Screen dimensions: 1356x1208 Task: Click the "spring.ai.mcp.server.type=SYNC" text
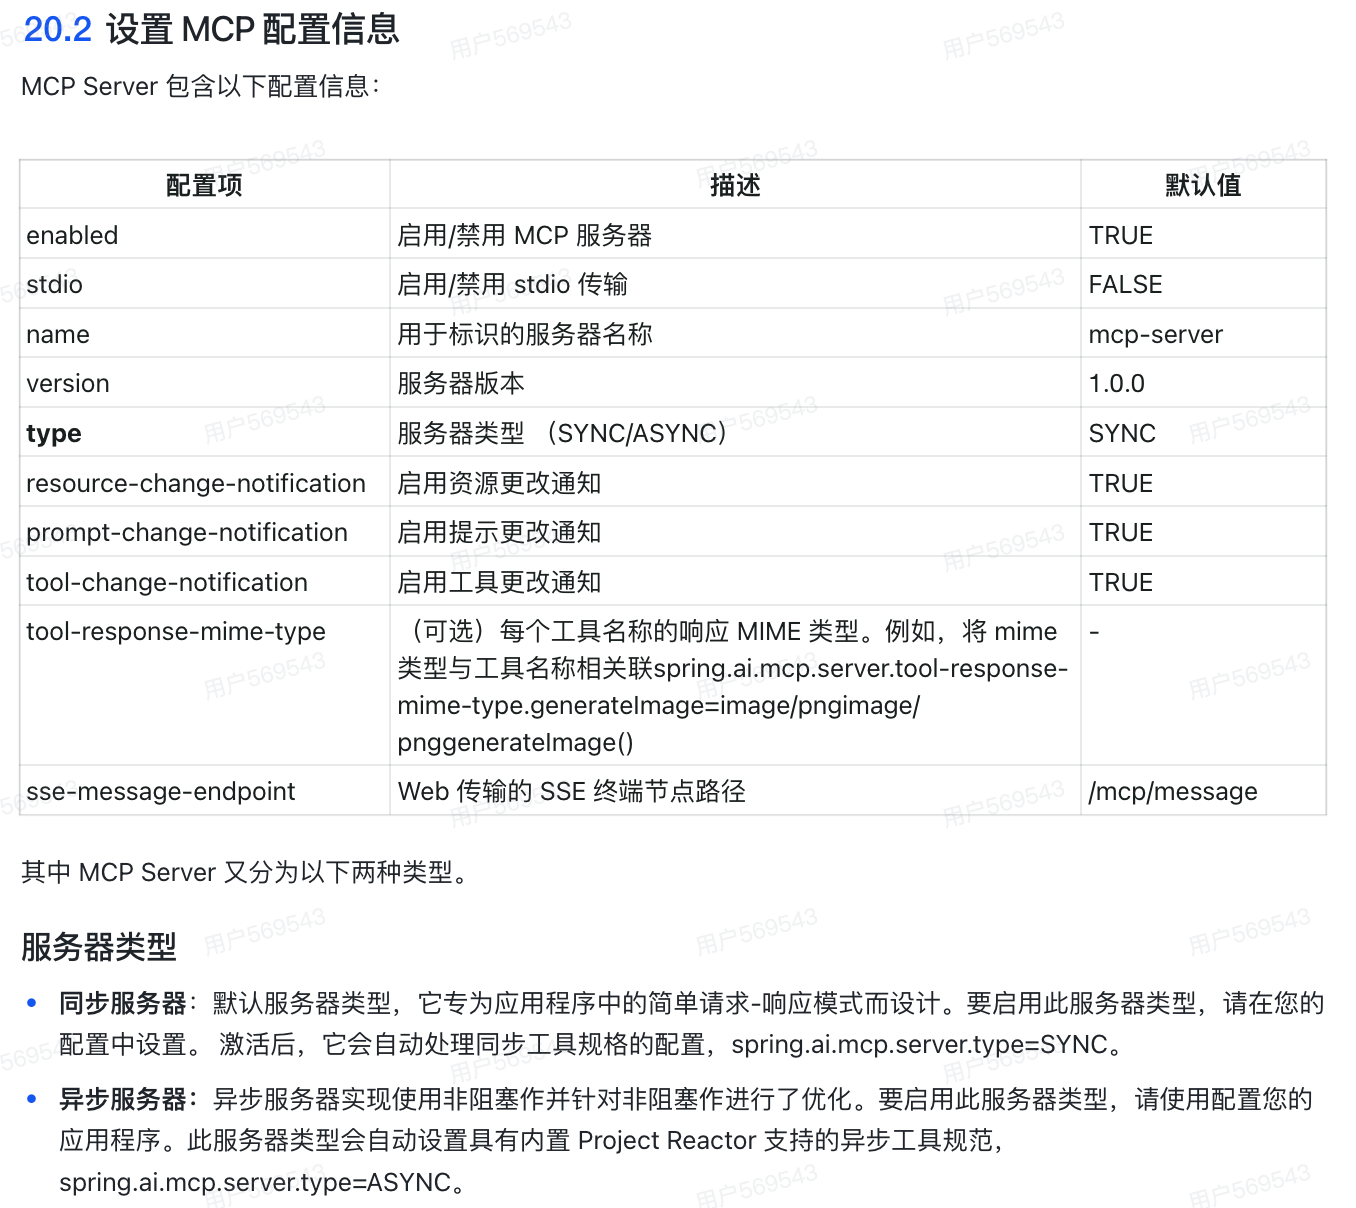[x=919, y=1045]
